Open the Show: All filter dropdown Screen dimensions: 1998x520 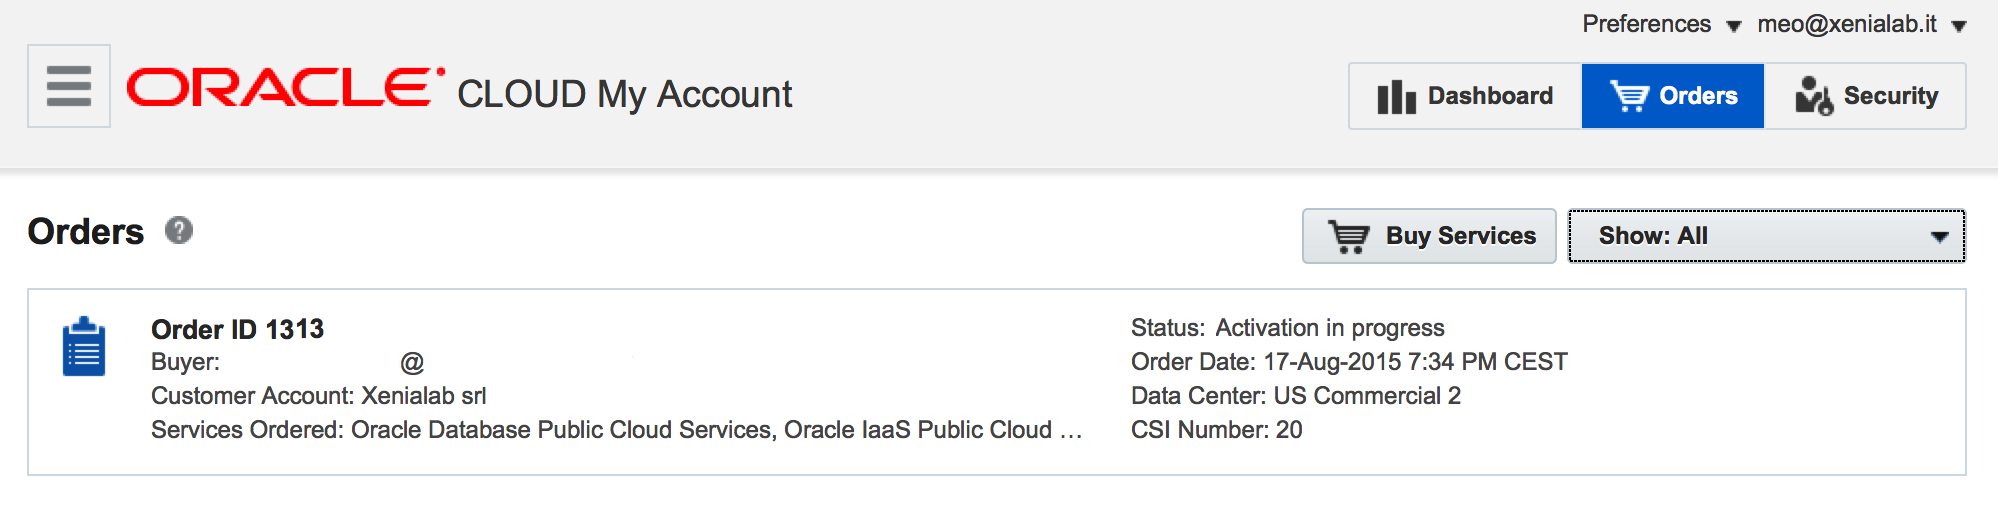coord(1767,236)
